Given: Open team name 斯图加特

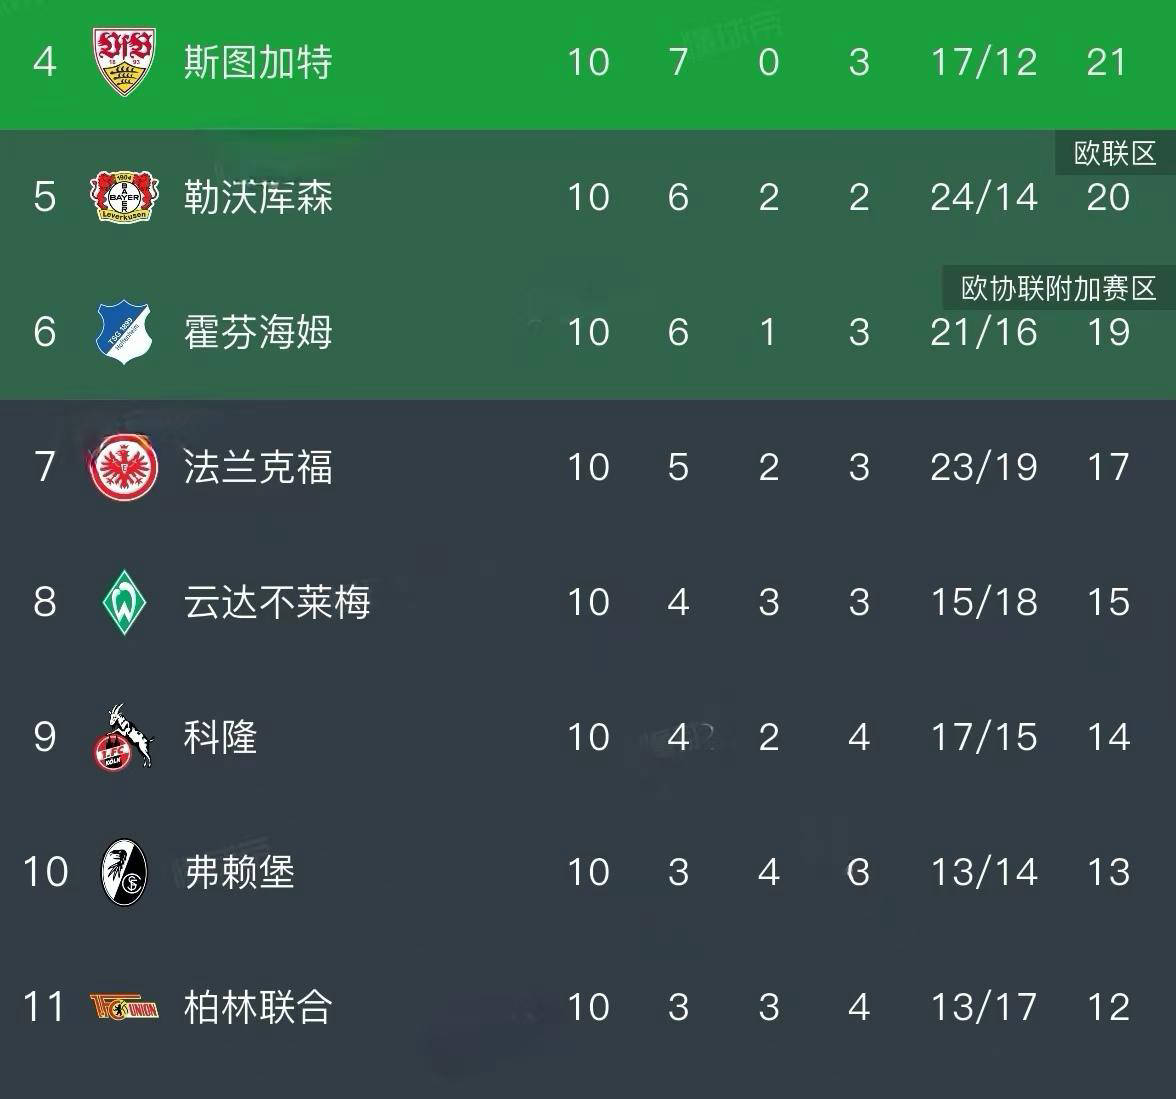Looking at the screenshot, I should tap(258, 62).
